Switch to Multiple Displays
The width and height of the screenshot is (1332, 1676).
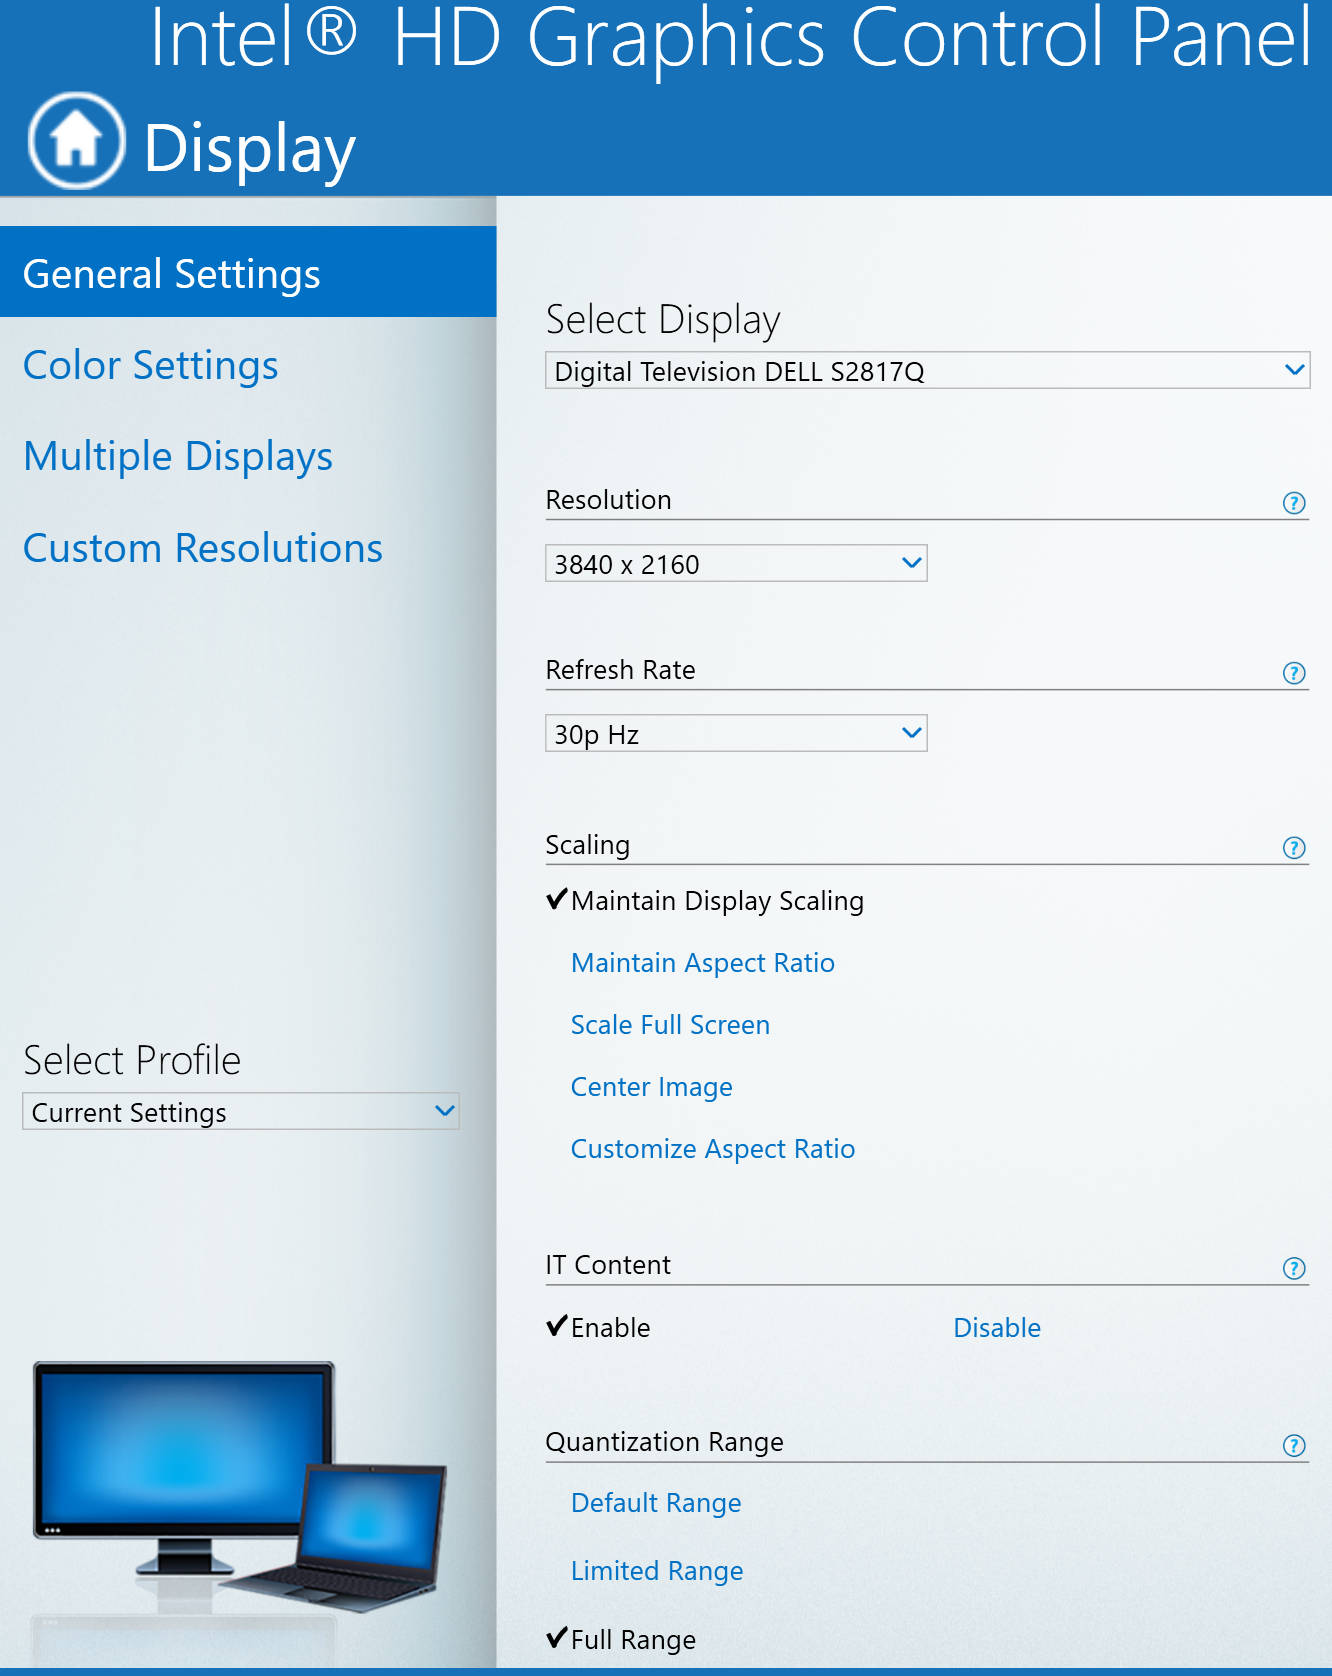tap(178, 456)
